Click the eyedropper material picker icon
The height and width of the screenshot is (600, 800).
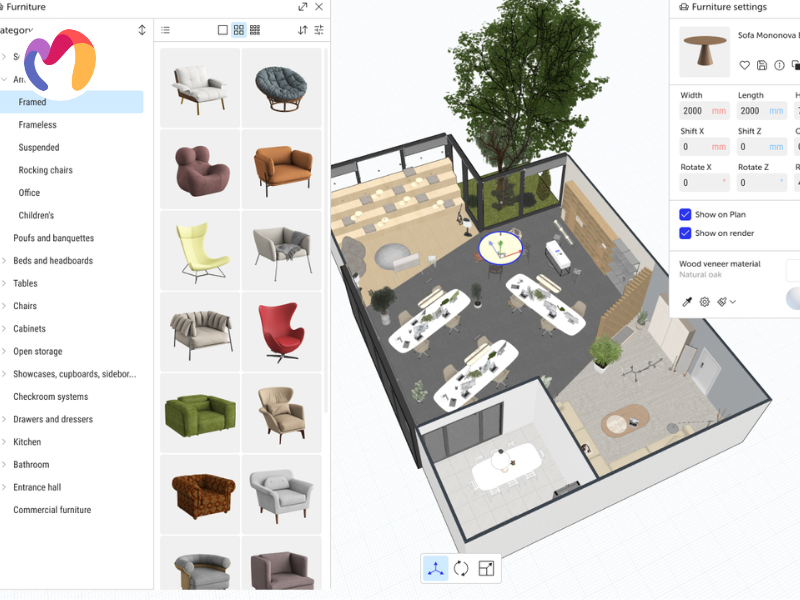tap(687, 301)
